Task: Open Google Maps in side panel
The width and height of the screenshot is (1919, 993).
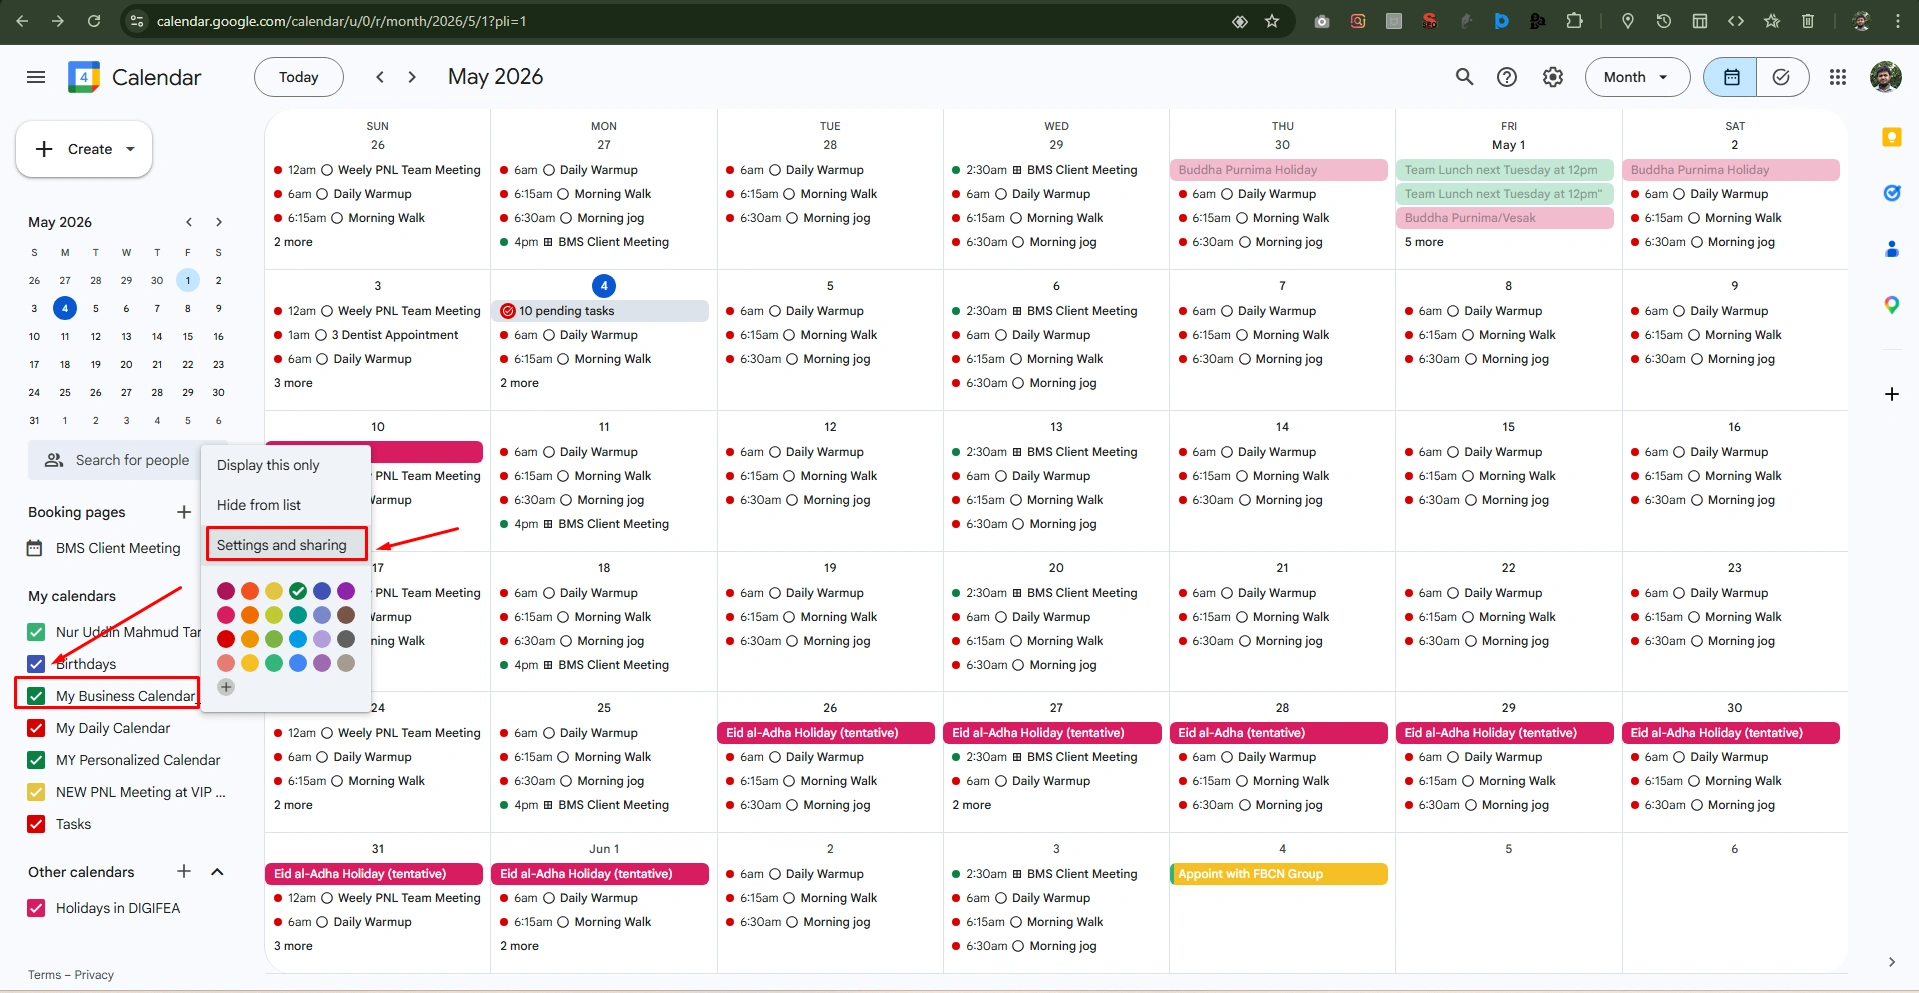Action: [x=1891, y=305]
